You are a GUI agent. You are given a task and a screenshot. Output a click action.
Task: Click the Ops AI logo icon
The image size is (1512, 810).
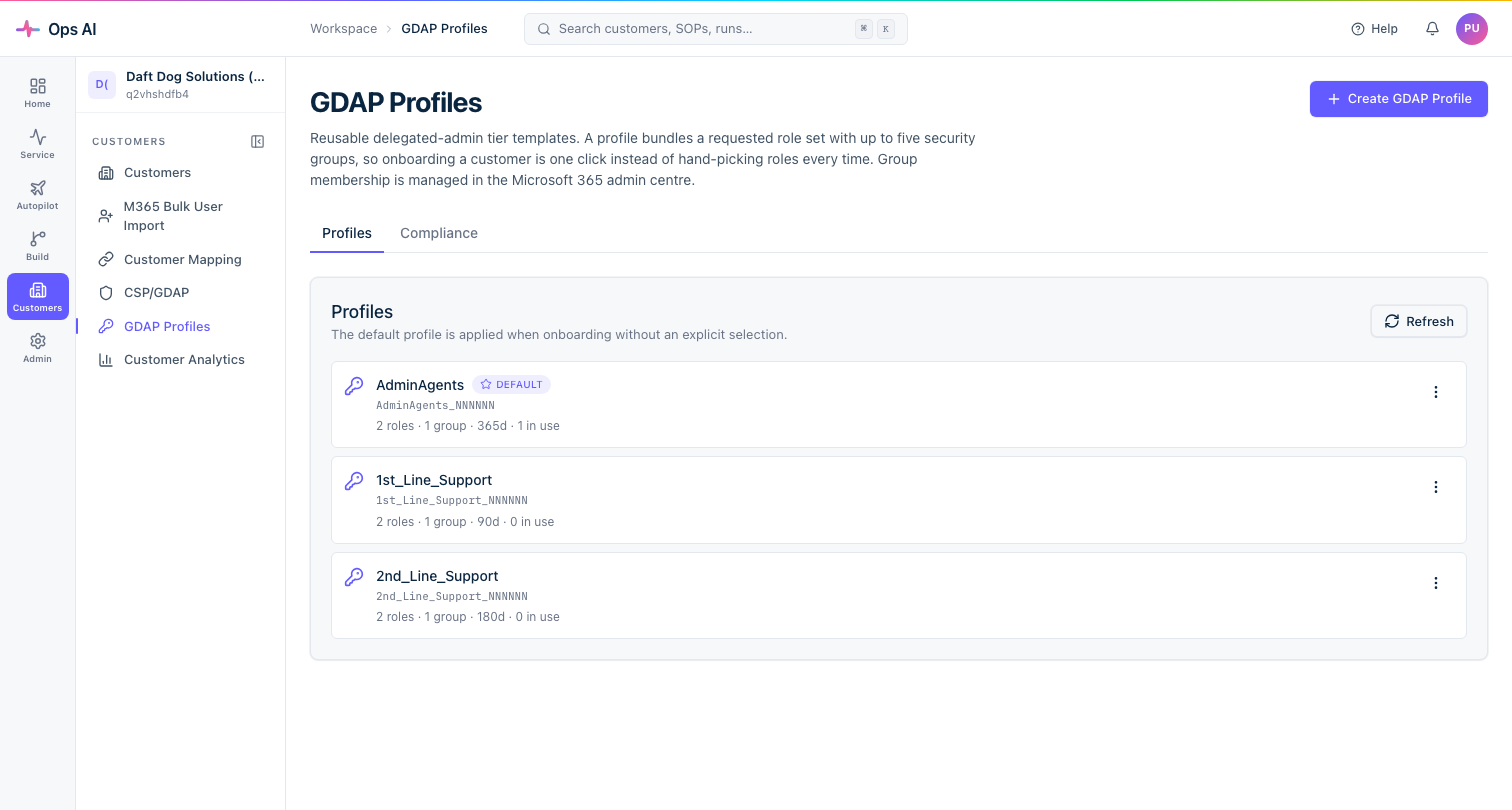point(28,29)
